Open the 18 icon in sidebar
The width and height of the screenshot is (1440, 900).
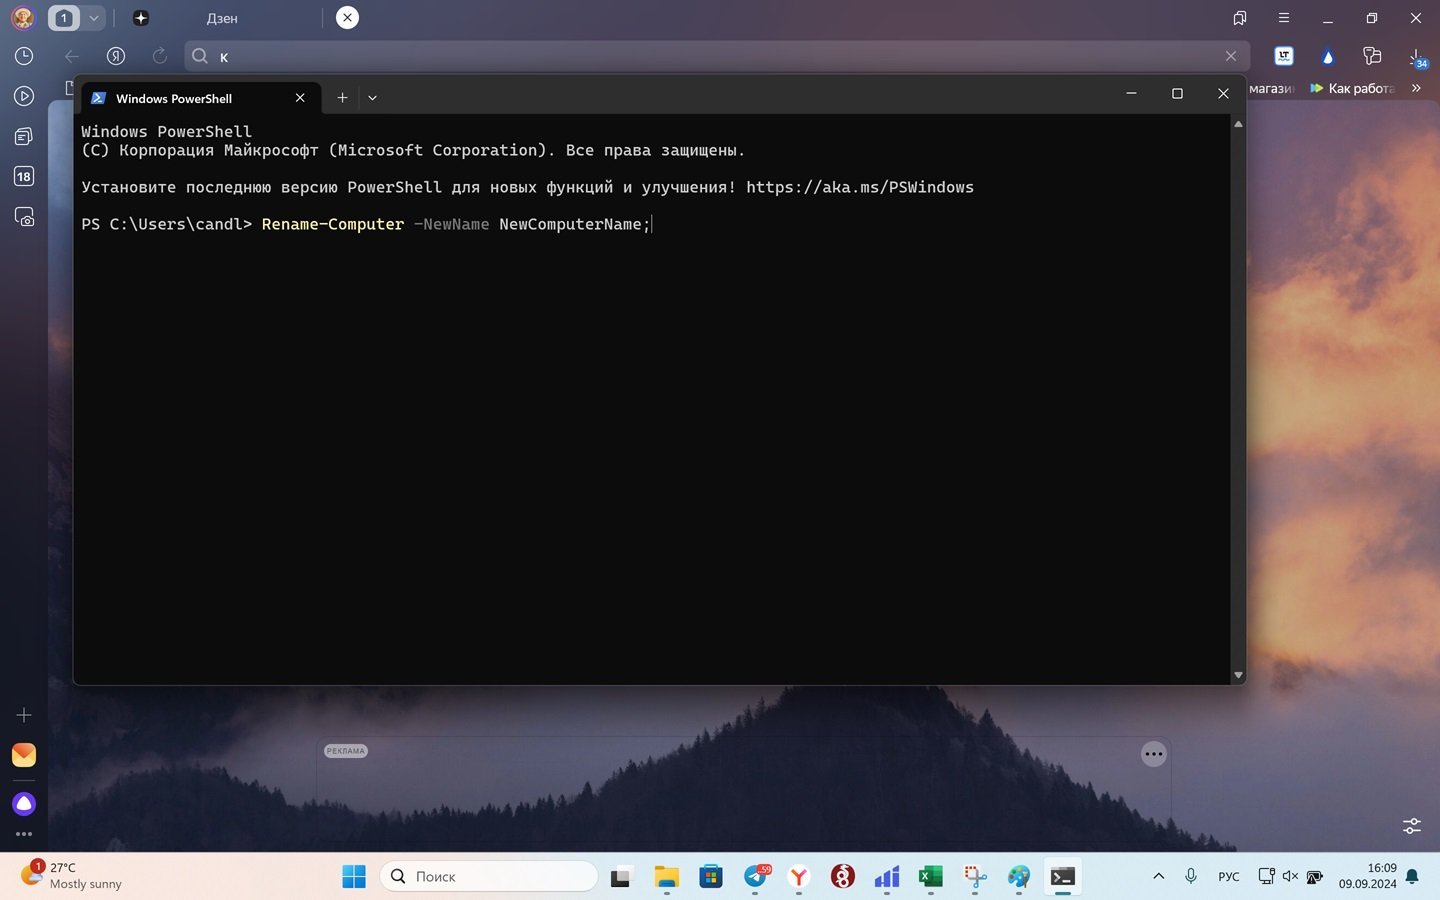(24, 176)
